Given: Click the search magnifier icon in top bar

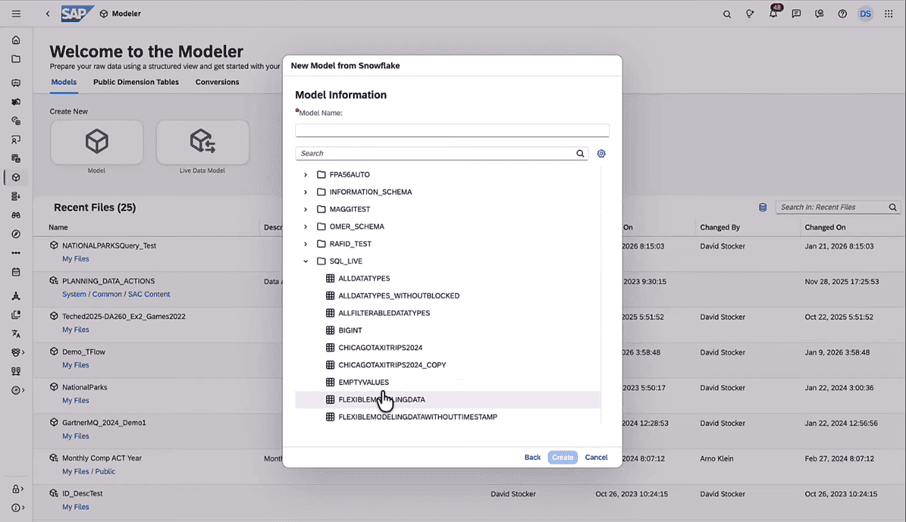Looking at the screenshot, I should click(727, 14).
